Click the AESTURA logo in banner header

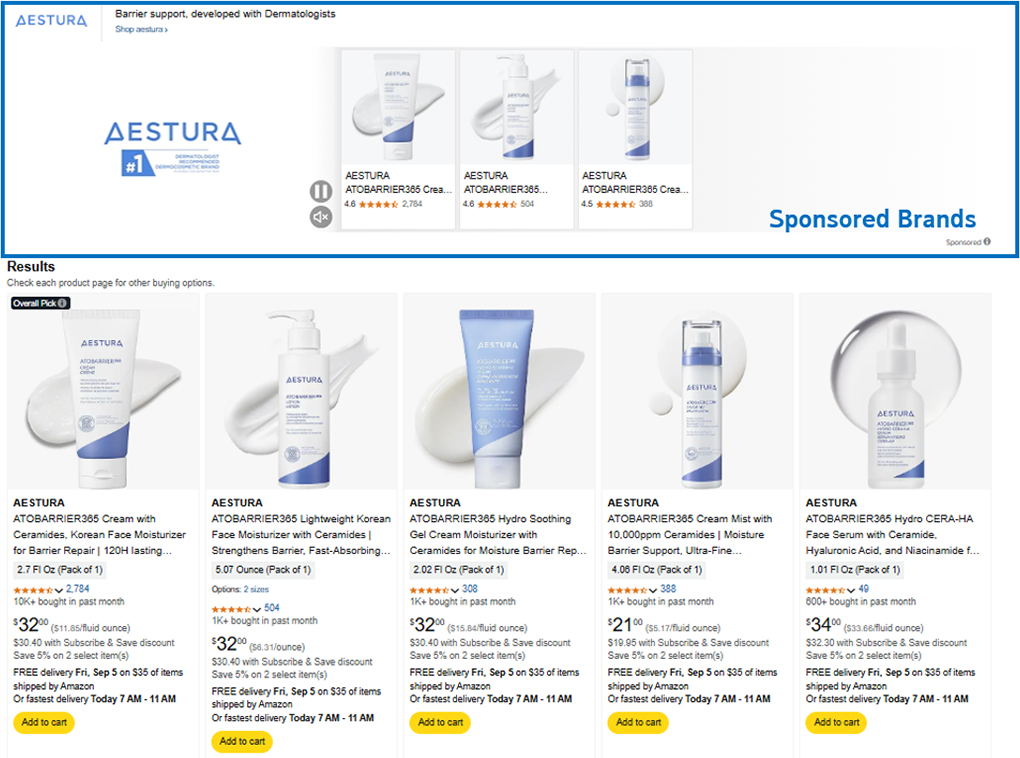coord(51,21)
